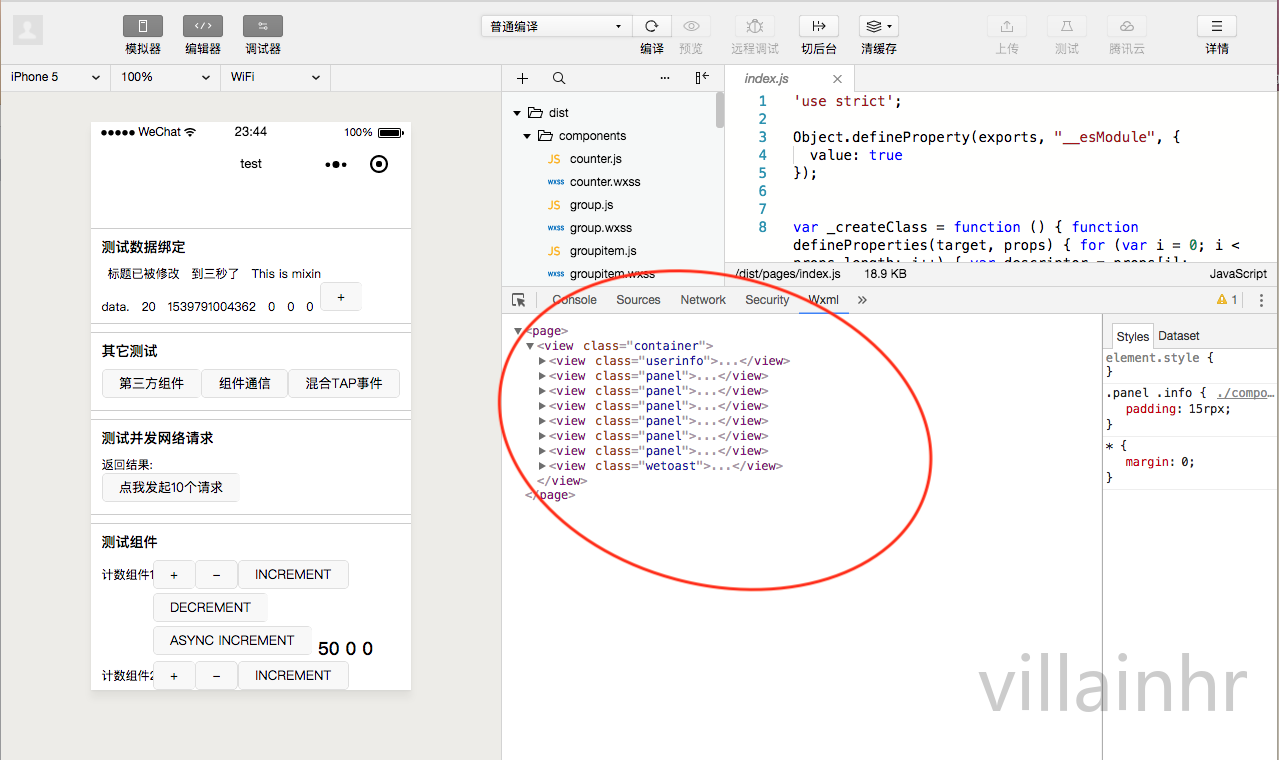1279x760 pixels.
Task: Open the 普通编译 compile mode dropdown
Action: (556, 25)
